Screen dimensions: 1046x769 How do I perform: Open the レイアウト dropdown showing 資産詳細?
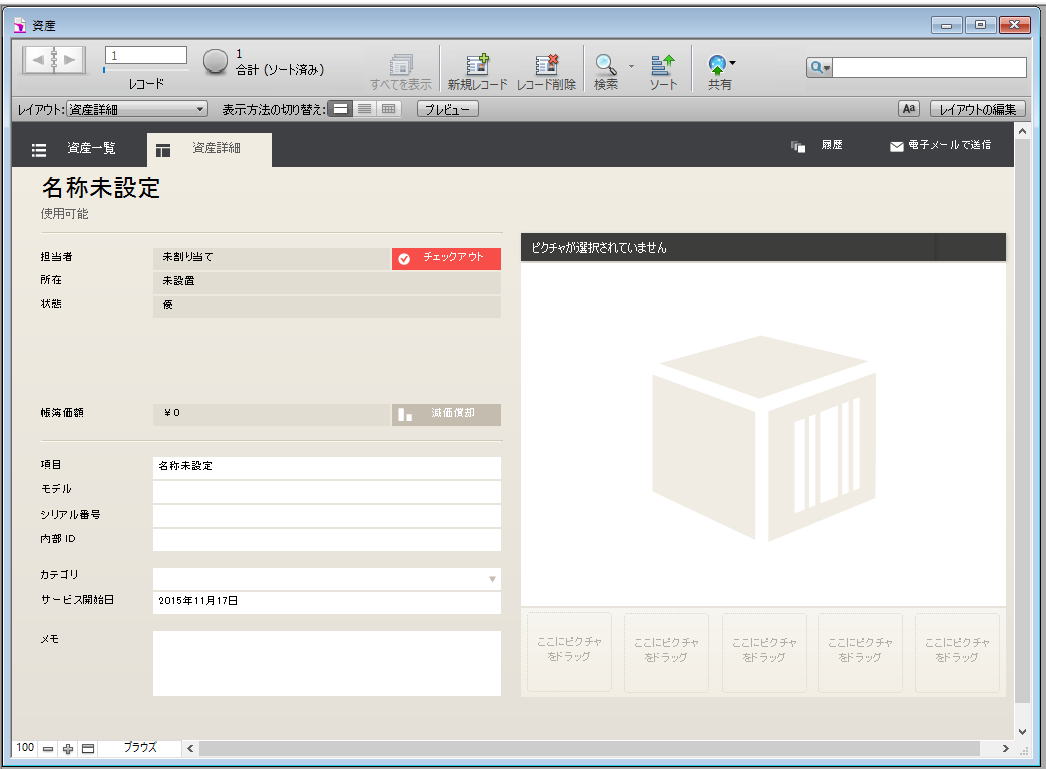[137, 109]
